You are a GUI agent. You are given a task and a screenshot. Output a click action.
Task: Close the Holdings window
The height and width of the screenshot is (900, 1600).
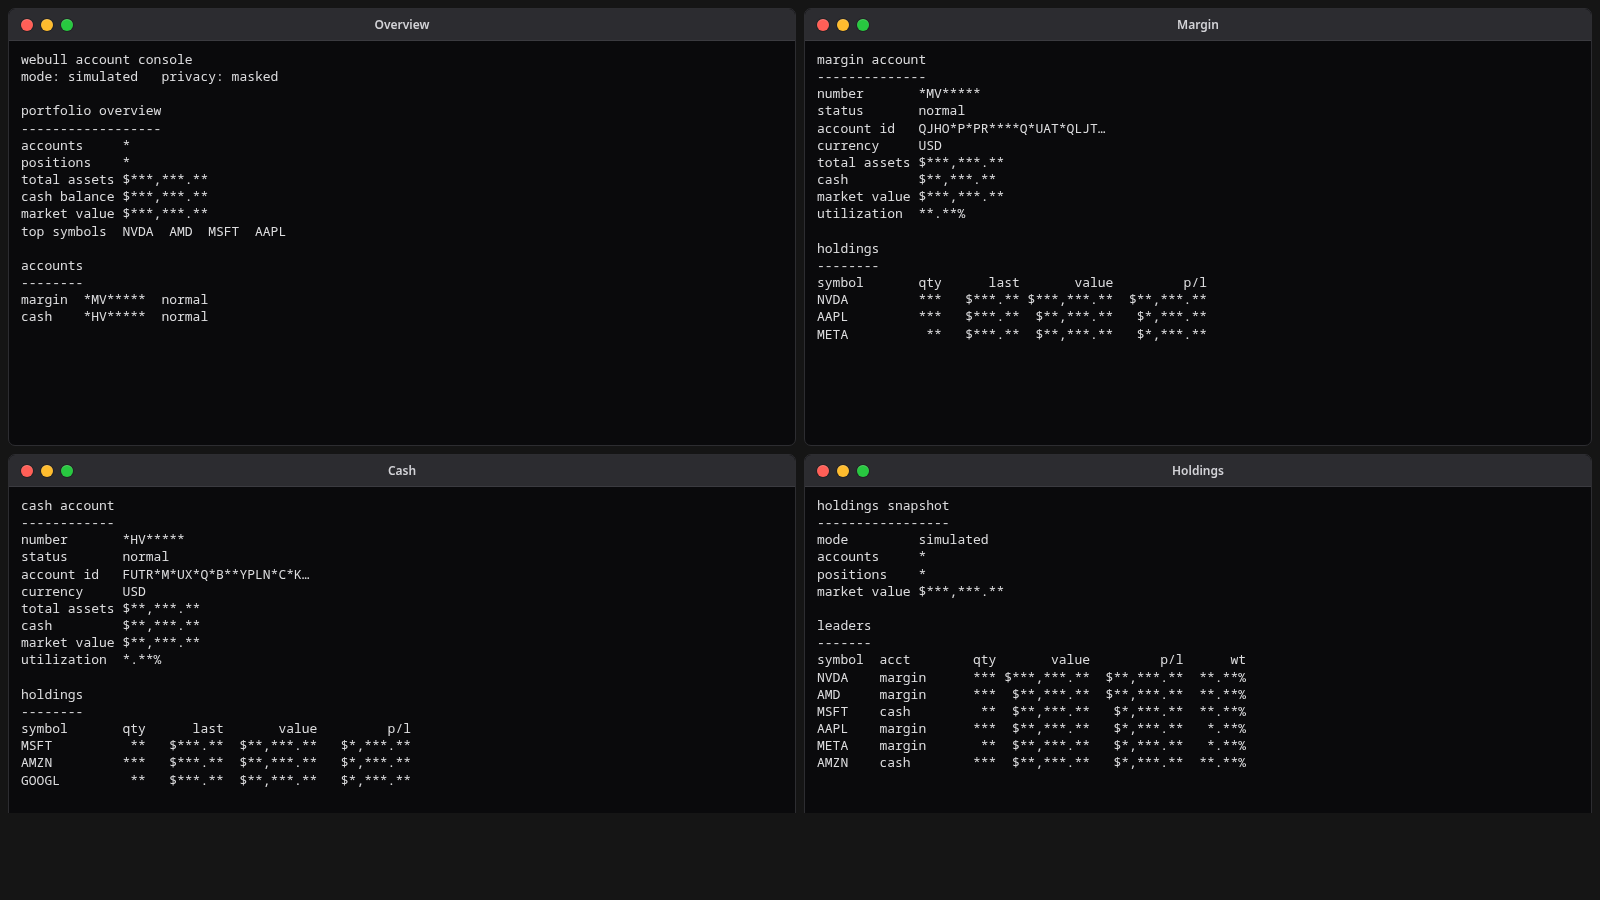823,471
